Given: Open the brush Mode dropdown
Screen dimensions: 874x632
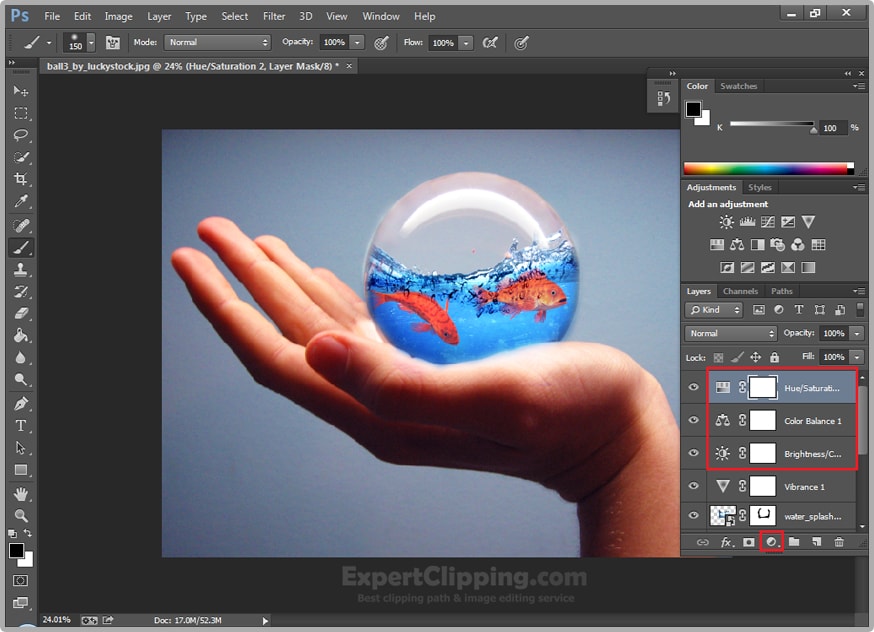Looking at the screenshot, I should (217, 43).
